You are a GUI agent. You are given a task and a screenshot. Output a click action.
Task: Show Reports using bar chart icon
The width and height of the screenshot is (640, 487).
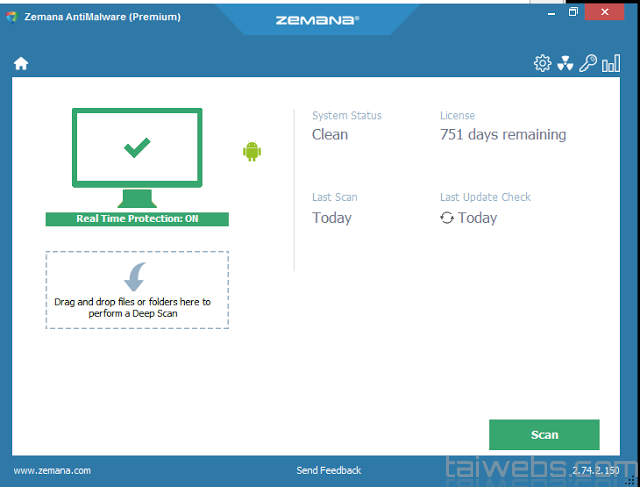(x=611, y=64)
